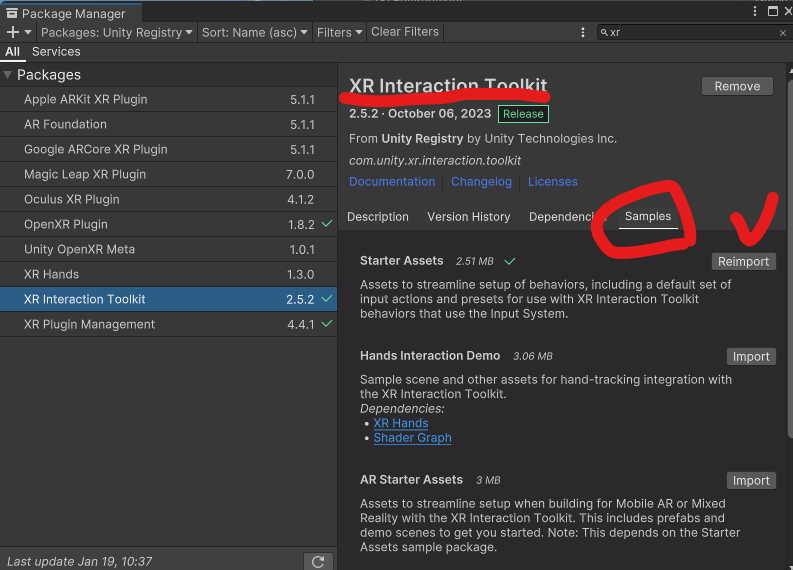The image size is (793, 570).
Task: Open the XR Hands dependency link
Action: [x=401, y=423]
